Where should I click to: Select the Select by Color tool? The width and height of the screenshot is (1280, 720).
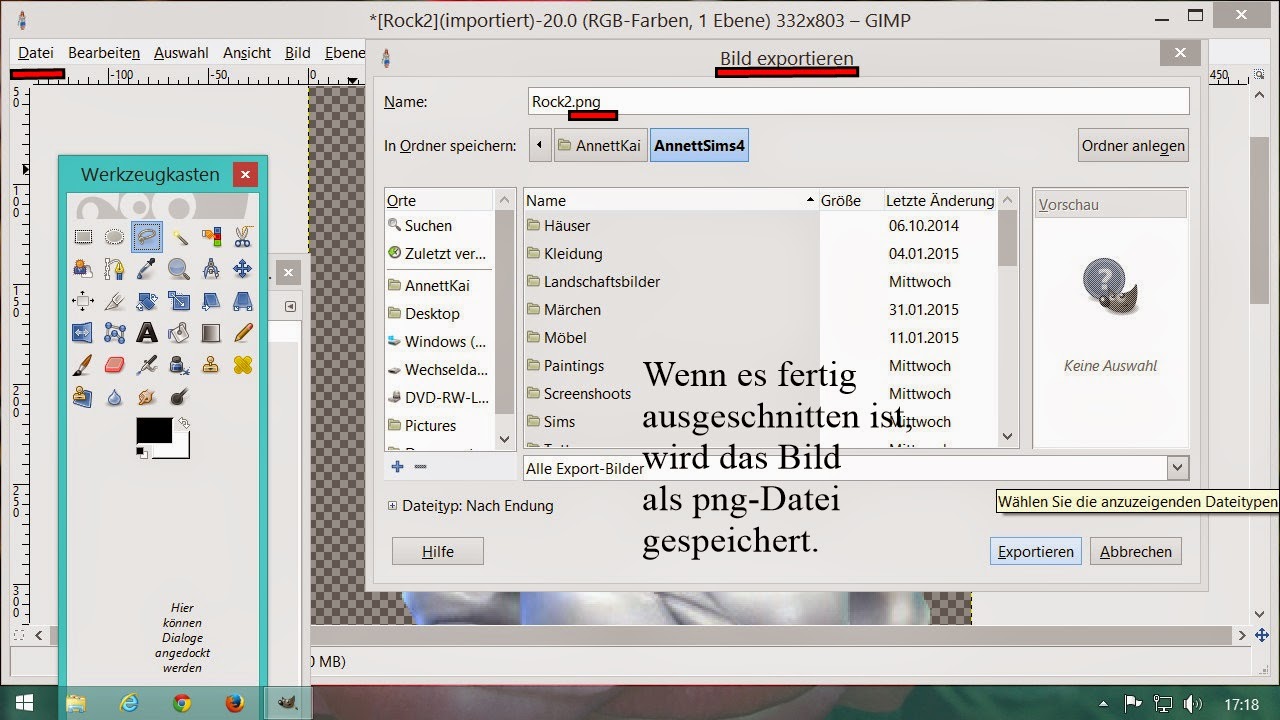point(211,237)
